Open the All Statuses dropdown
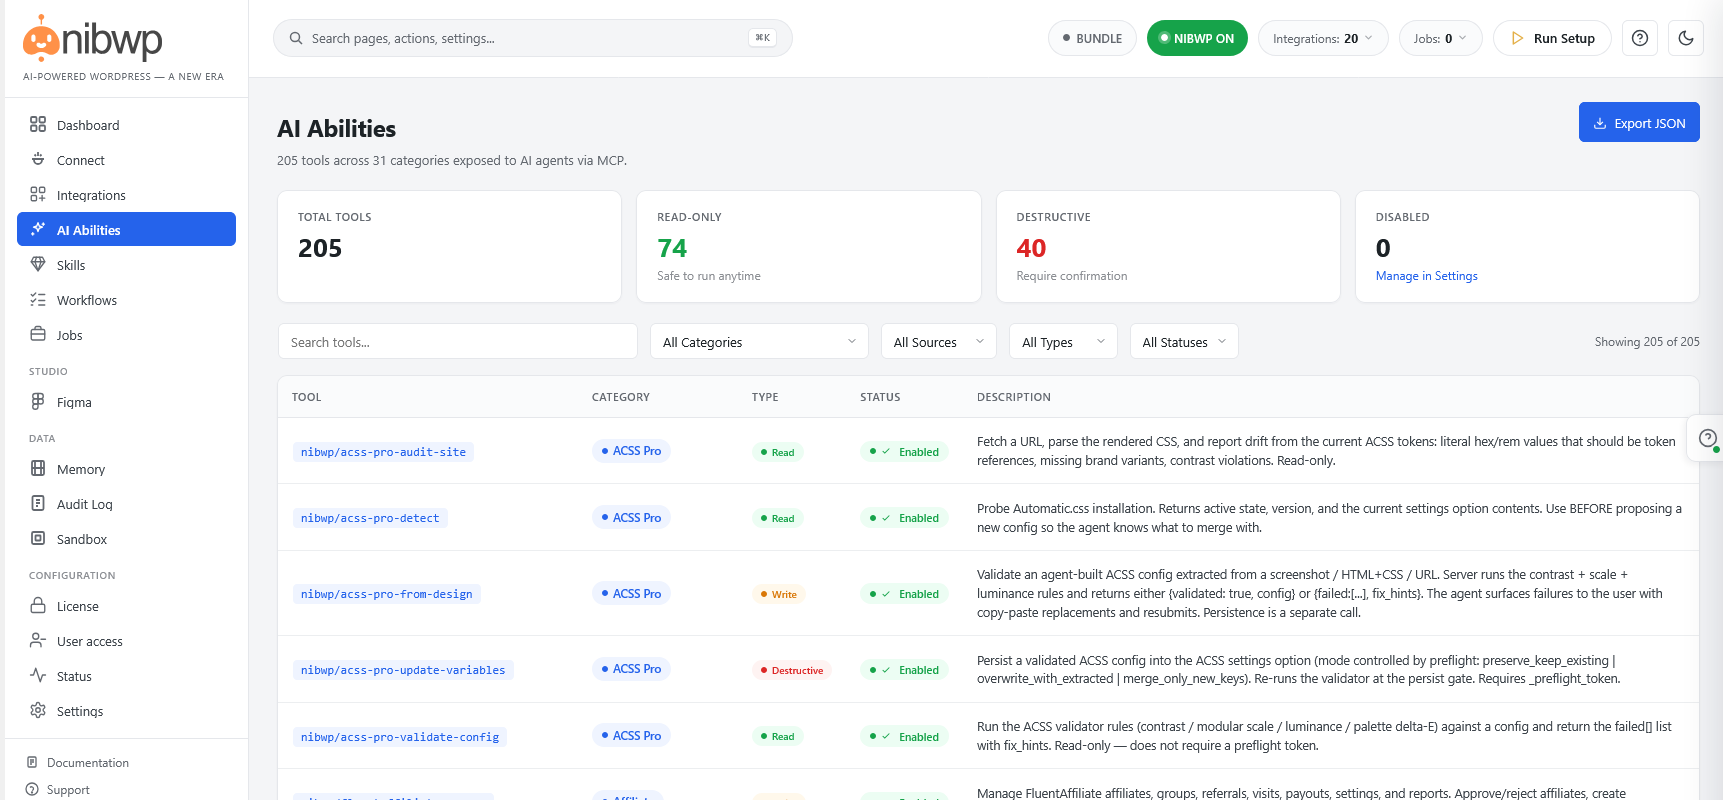 click(1184, 342)
